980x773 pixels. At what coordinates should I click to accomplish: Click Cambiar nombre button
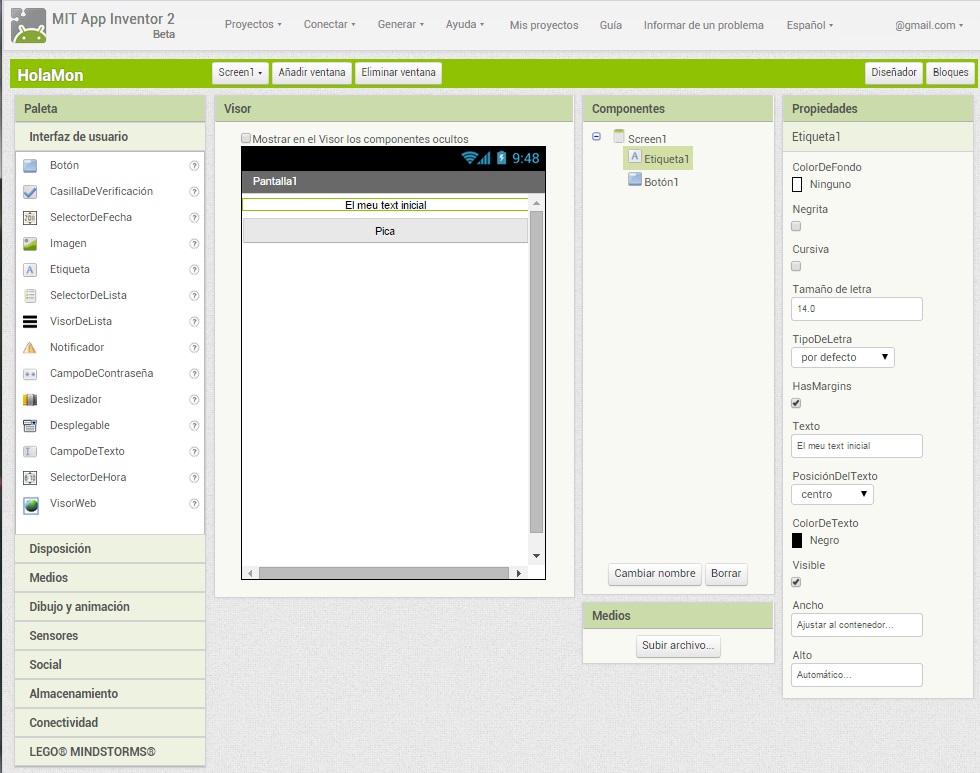[x=654, y=574]
